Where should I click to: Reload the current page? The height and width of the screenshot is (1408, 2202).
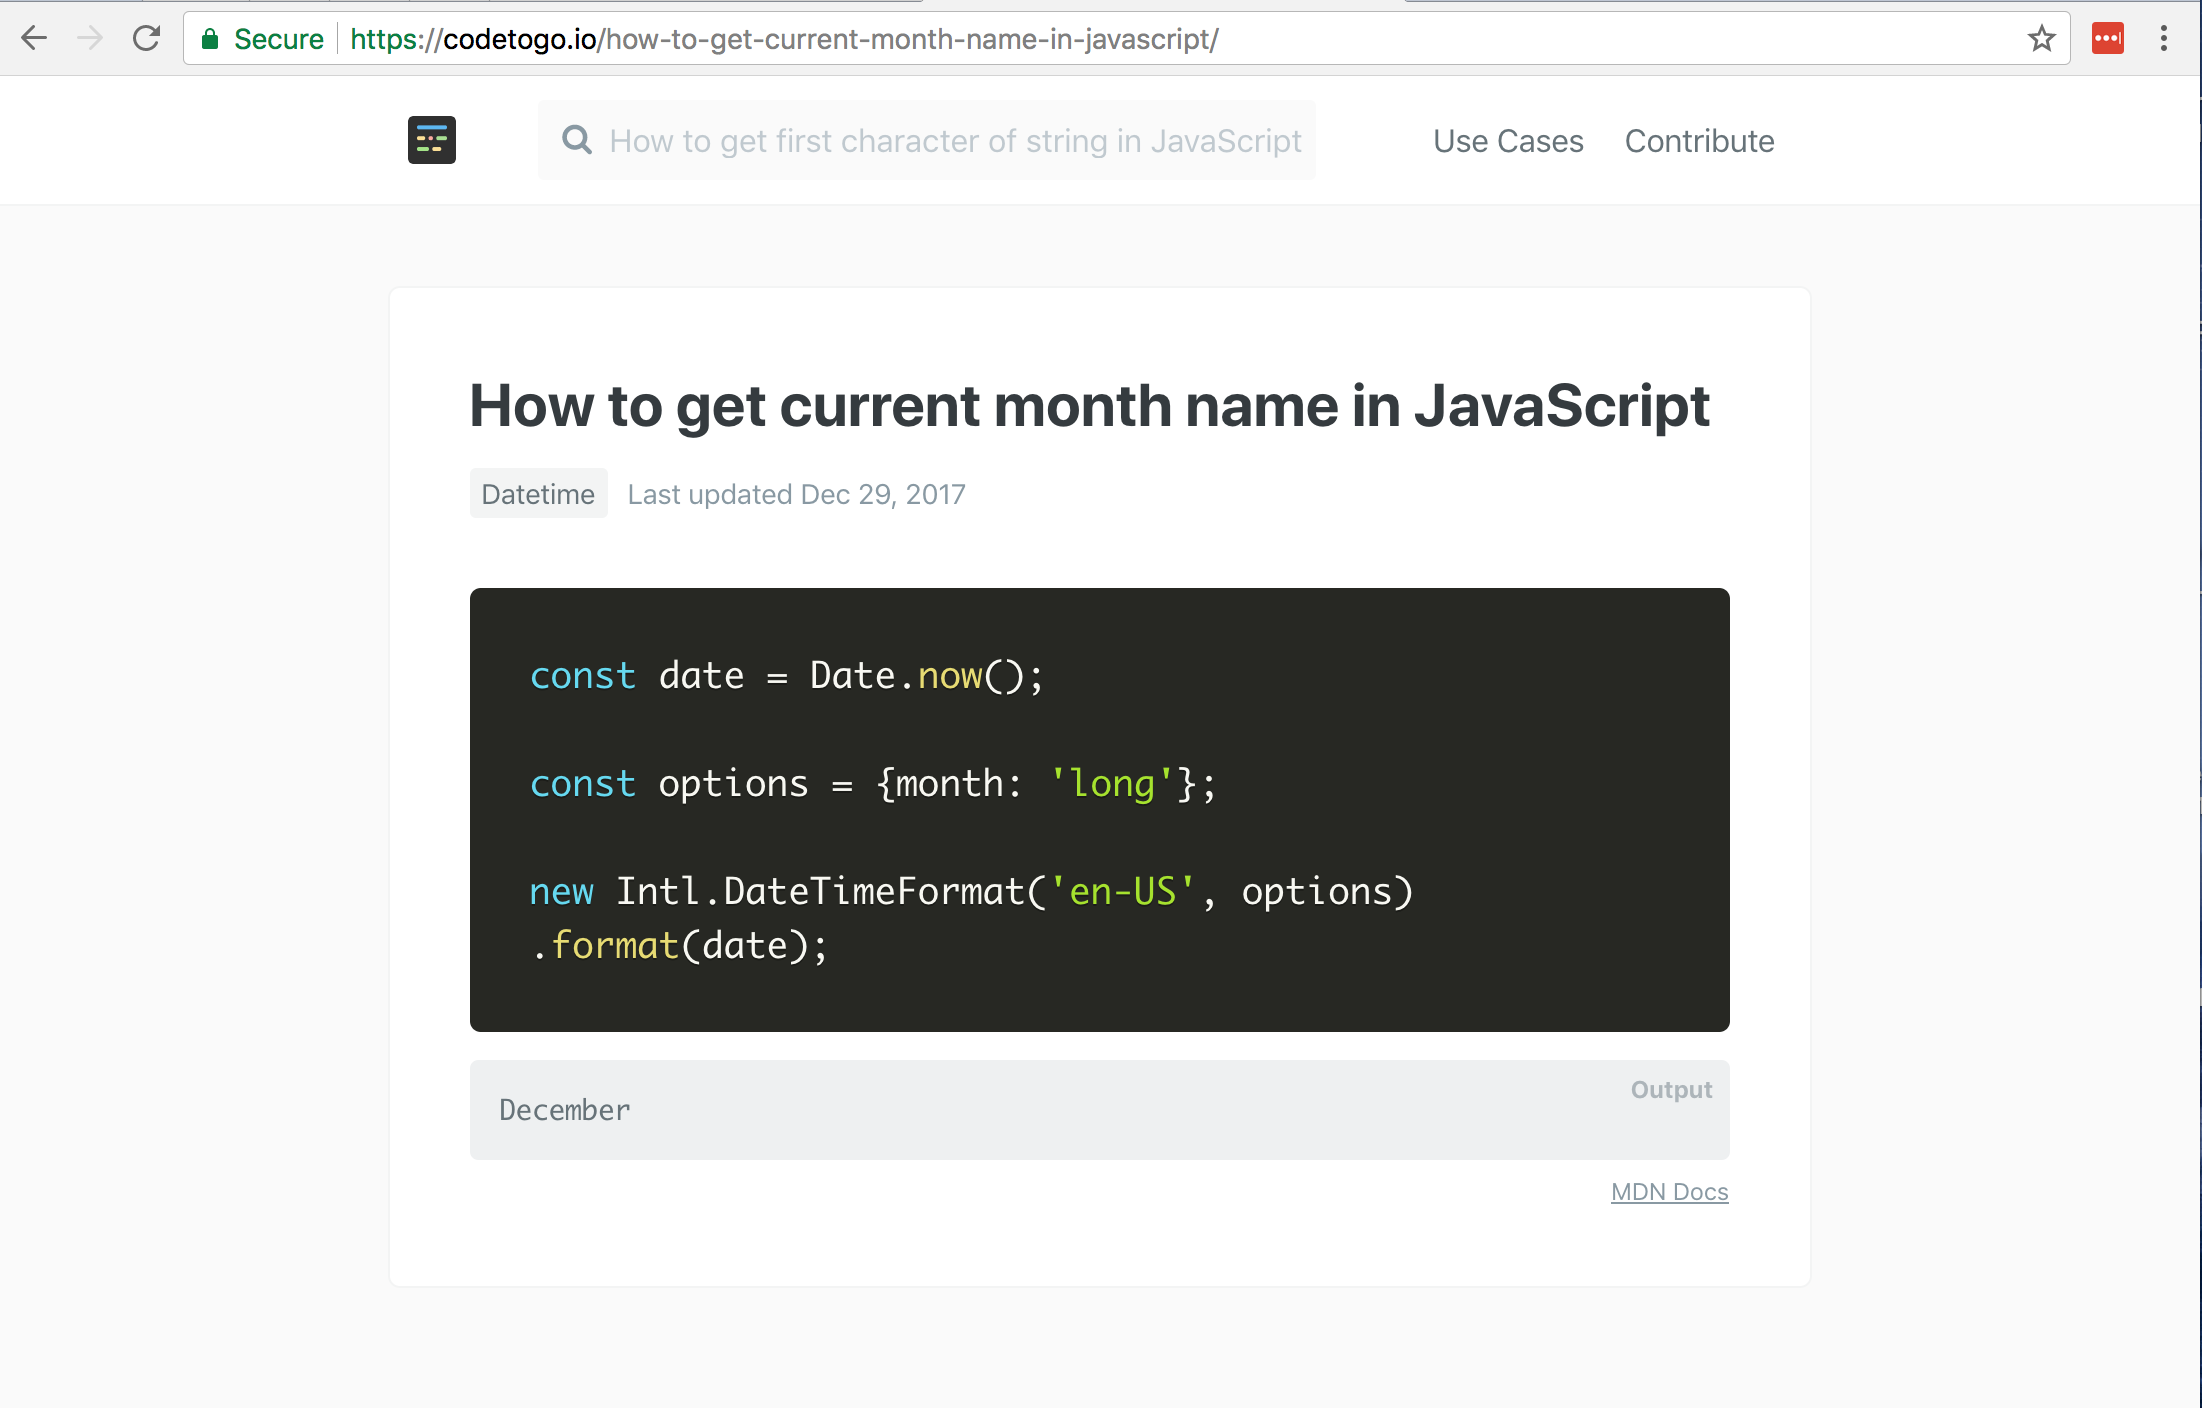click(147, 39)
